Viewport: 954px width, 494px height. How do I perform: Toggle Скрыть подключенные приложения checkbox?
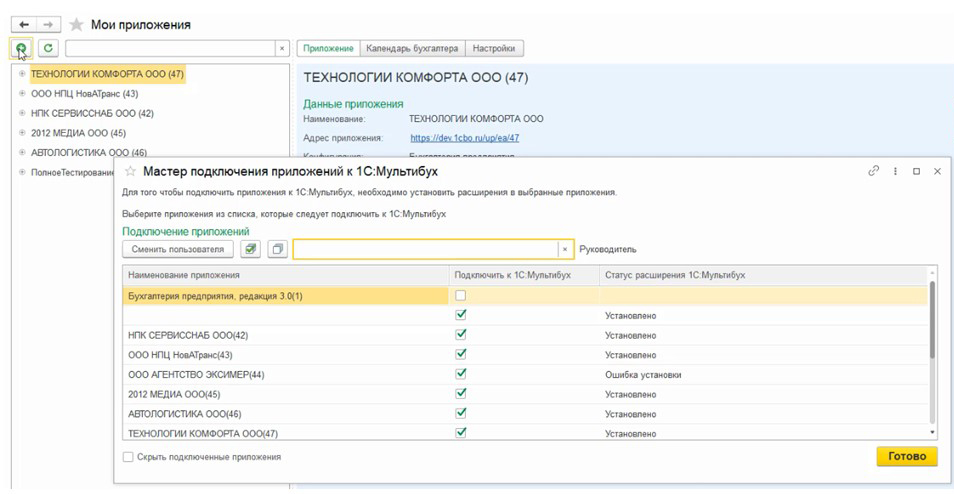point(127,457)
